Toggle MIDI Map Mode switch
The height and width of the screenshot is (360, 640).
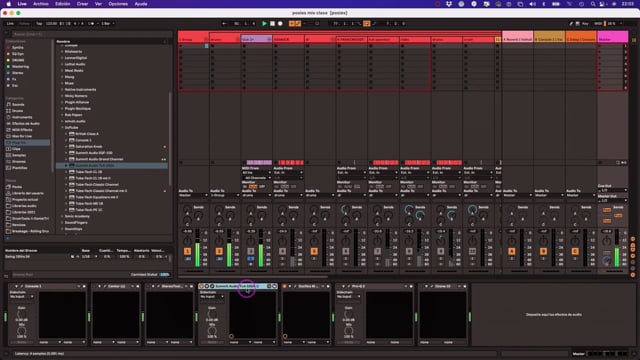[598, 24]
